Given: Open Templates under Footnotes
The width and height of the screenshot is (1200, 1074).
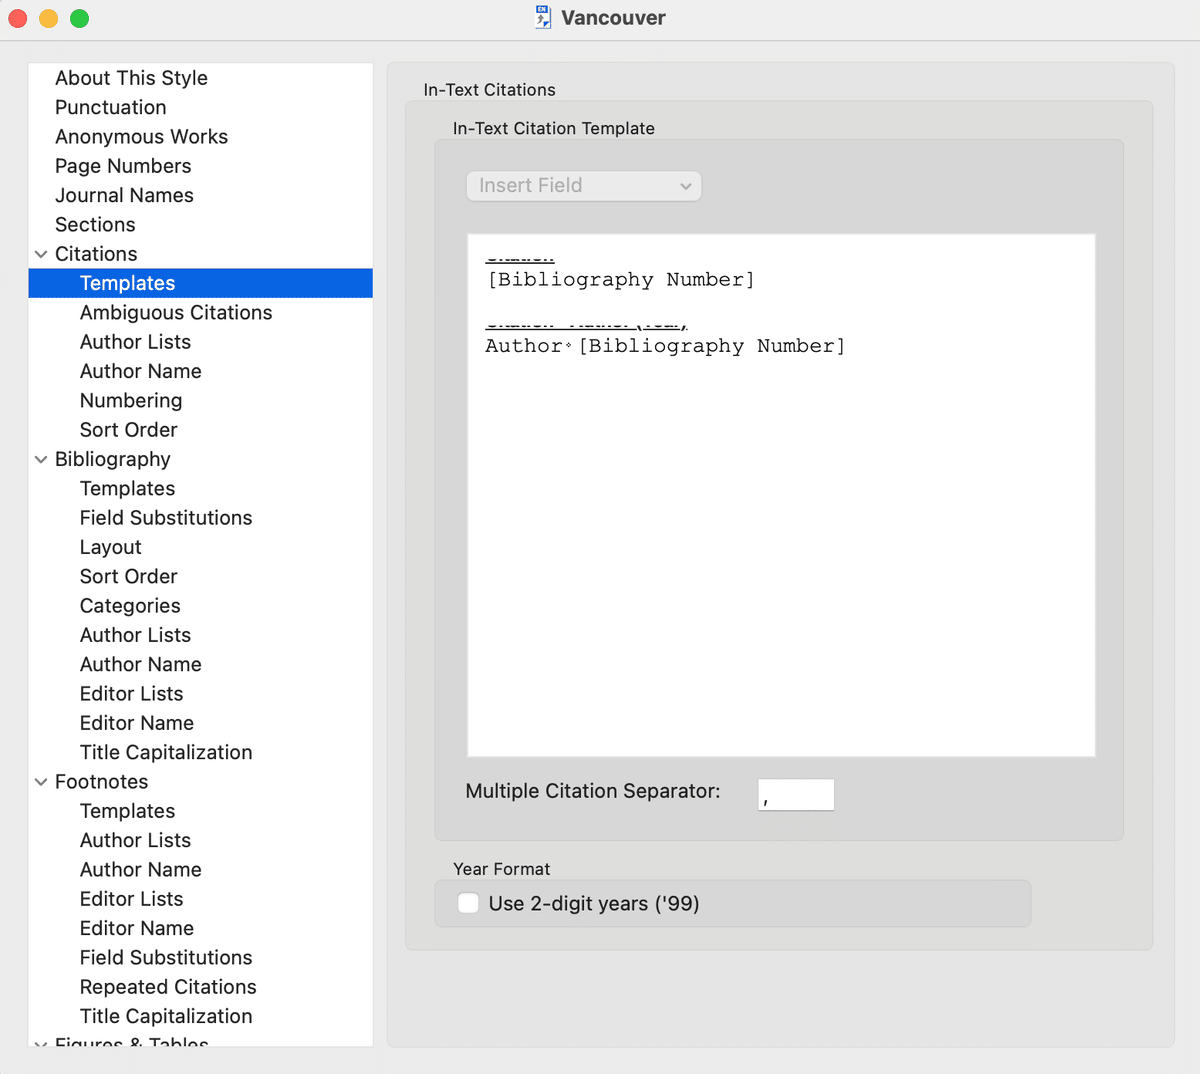Looking at the screenshot, I should click(127, 811).
